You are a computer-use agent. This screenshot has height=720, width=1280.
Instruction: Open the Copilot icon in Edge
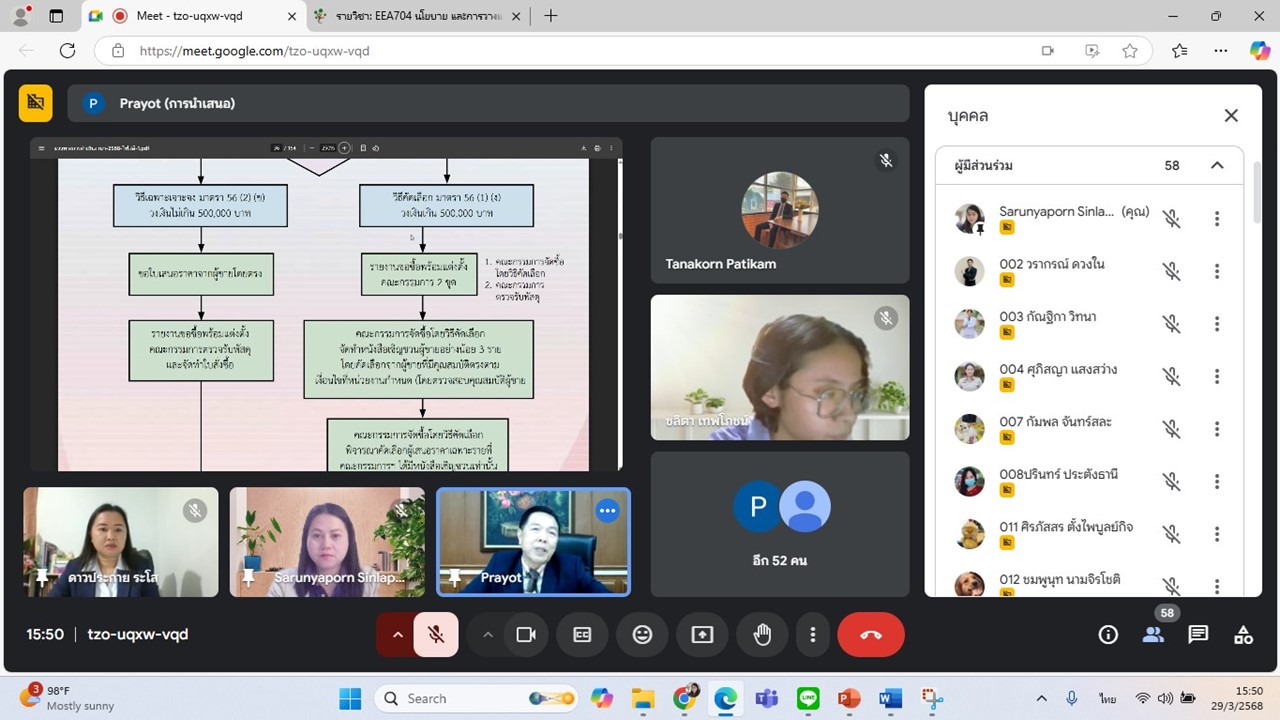[x=1259, y=51]
